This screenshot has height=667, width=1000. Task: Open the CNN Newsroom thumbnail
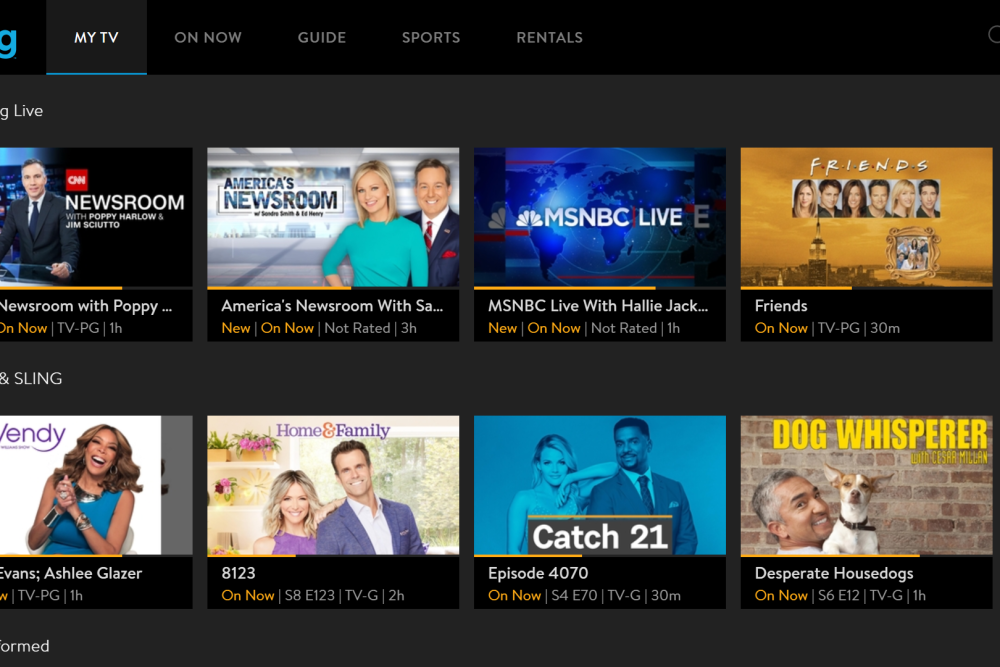(96, 217)
